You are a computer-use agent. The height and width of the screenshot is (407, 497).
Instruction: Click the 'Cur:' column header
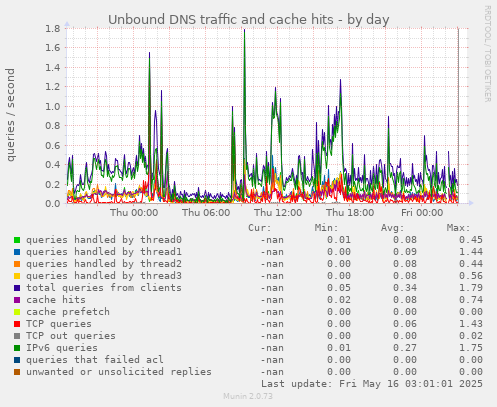[x=260, y=228]
